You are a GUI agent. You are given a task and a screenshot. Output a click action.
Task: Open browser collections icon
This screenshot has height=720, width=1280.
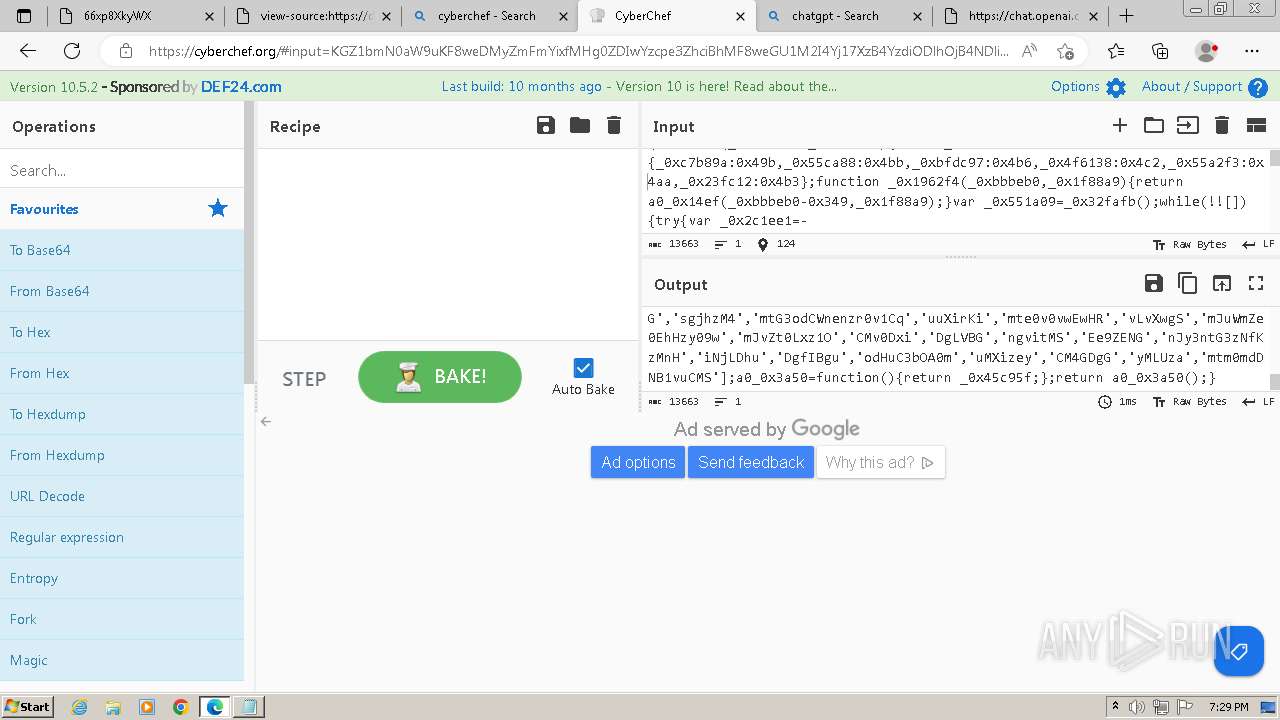click(x=1160, y=51)
